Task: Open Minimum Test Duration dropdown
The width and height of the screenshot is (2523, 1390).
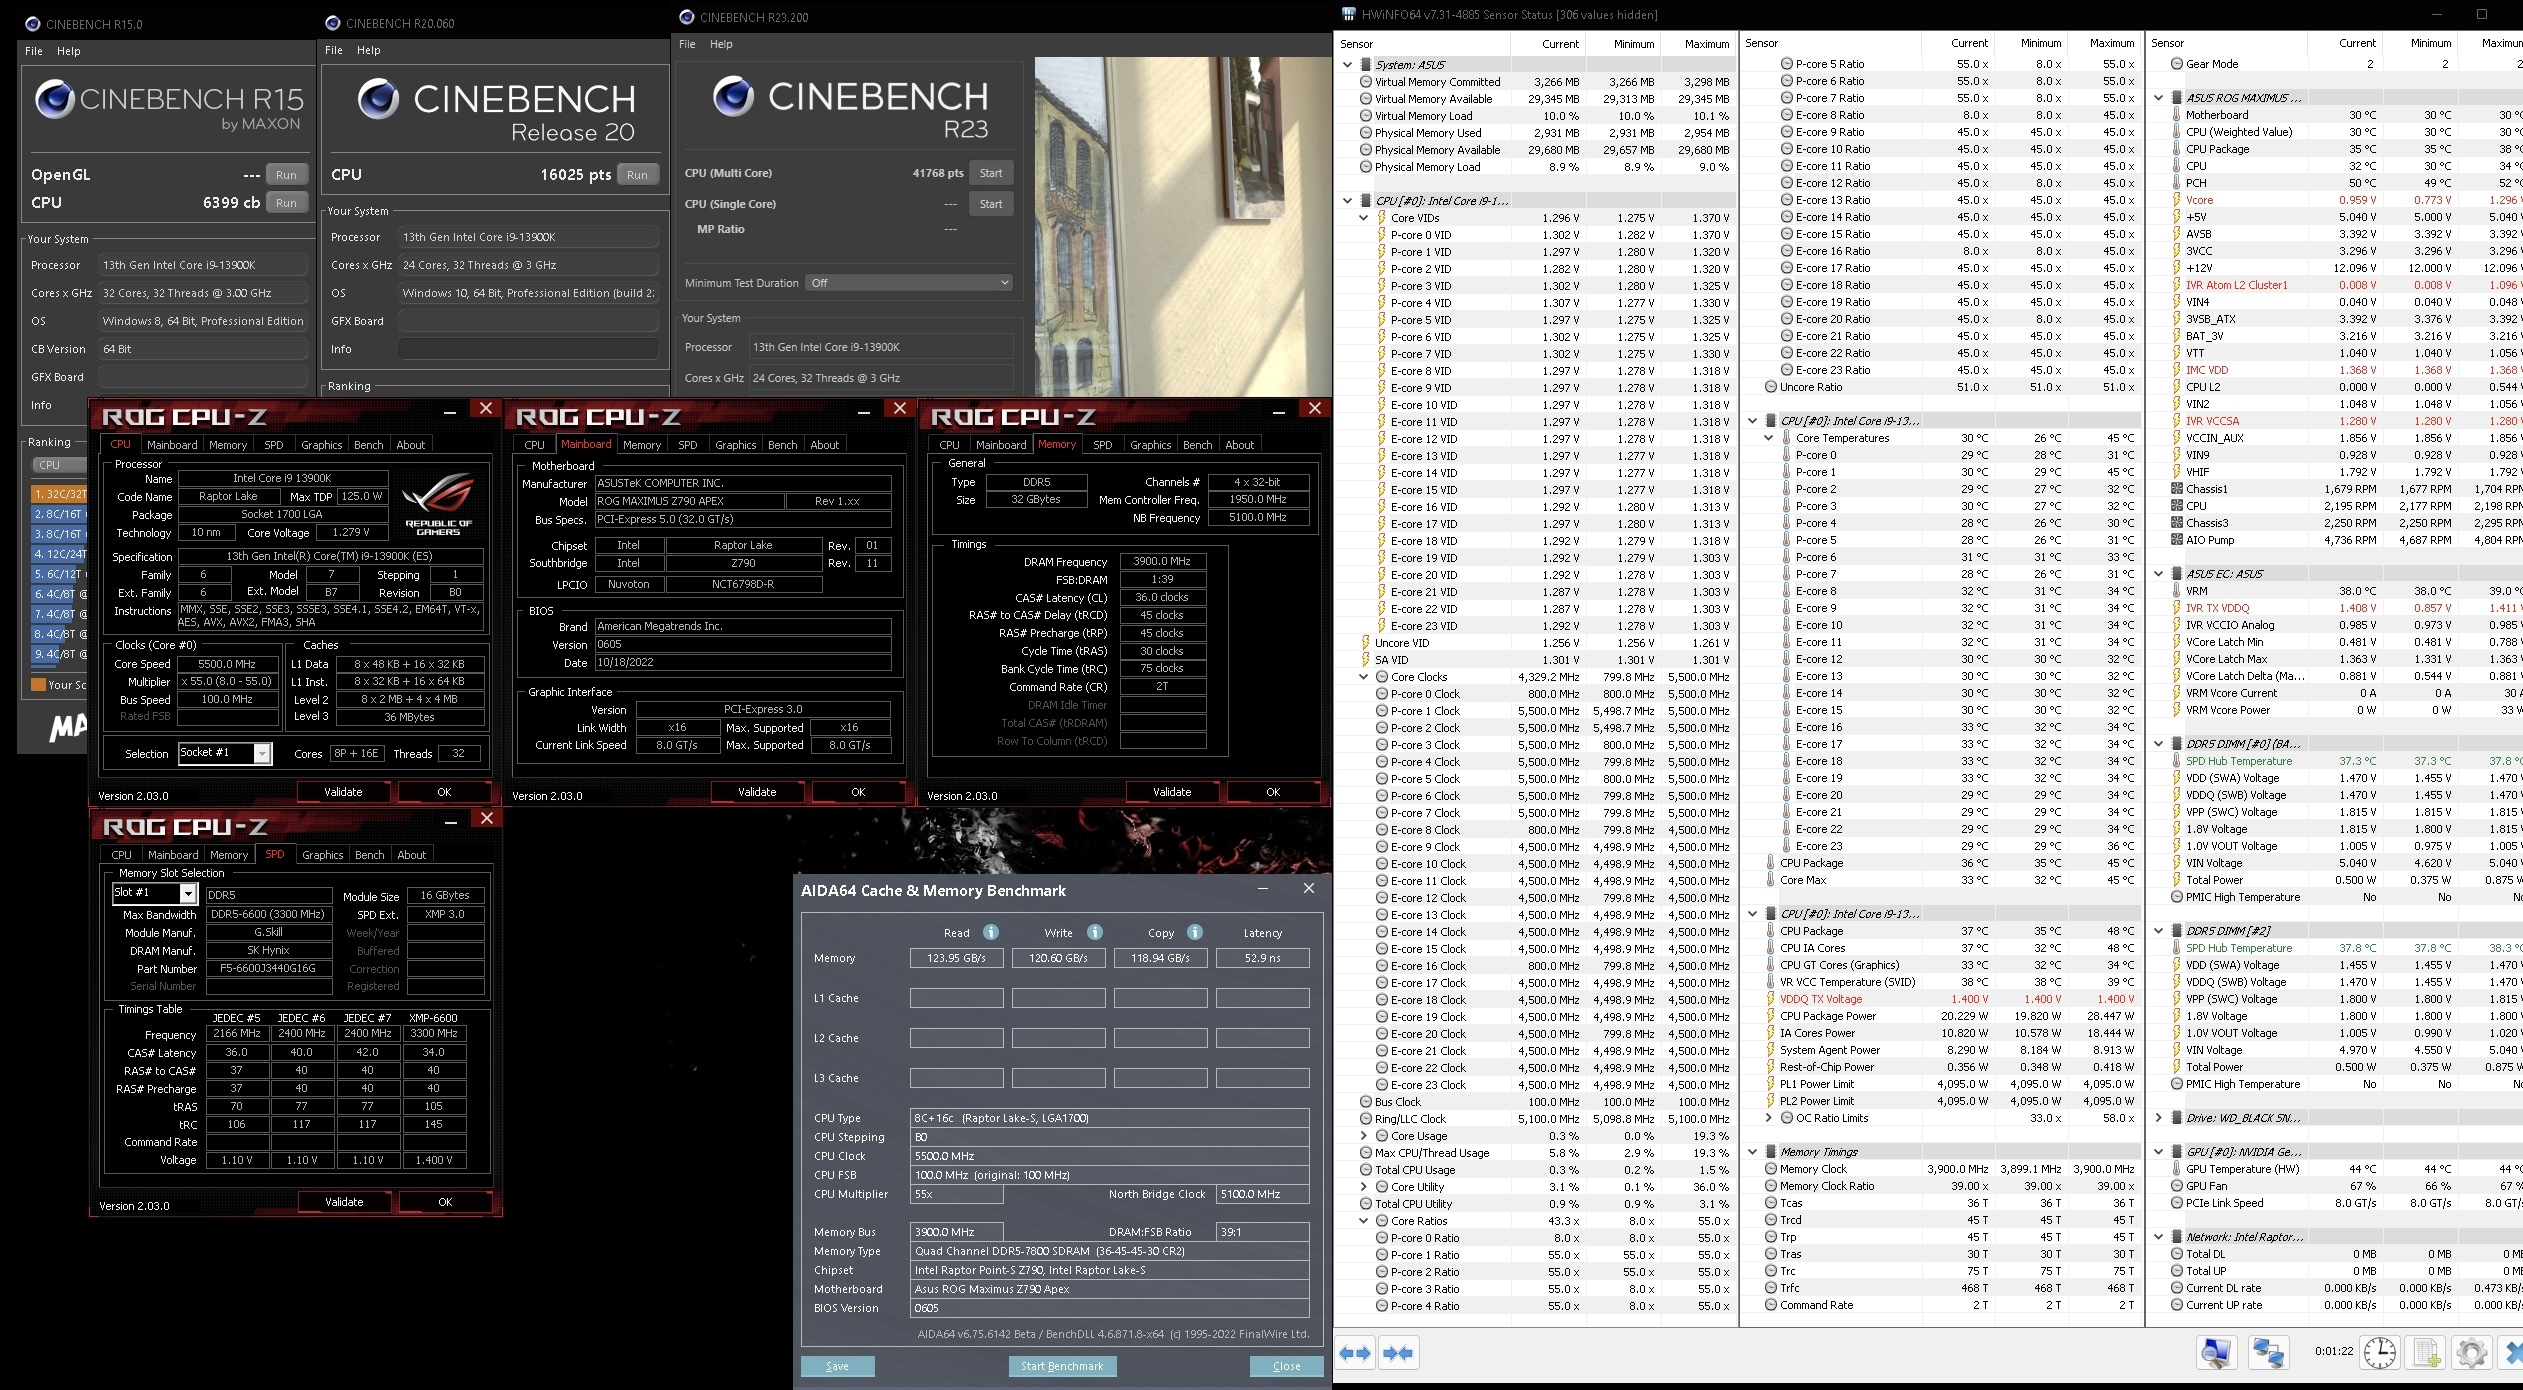Action: [x=908, y=283]
